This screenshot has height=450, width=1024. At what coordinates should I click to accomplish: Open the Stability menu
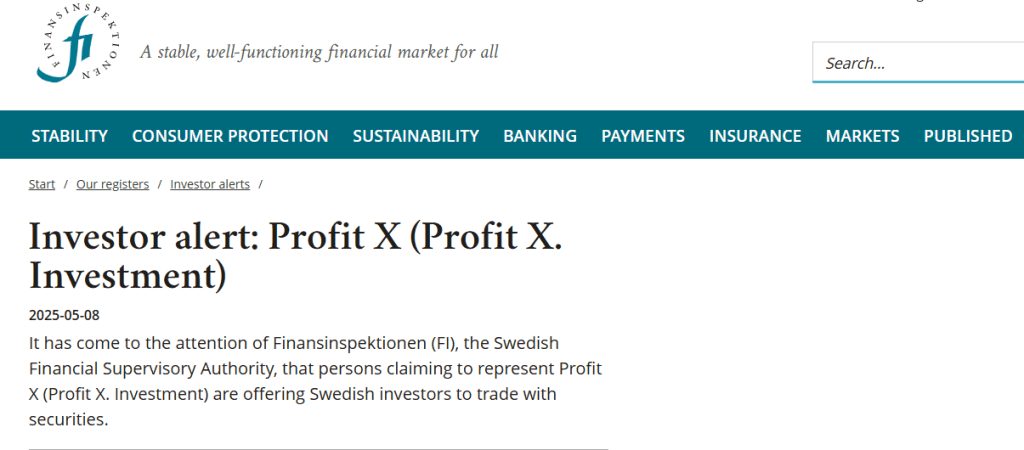coord(70,136)
